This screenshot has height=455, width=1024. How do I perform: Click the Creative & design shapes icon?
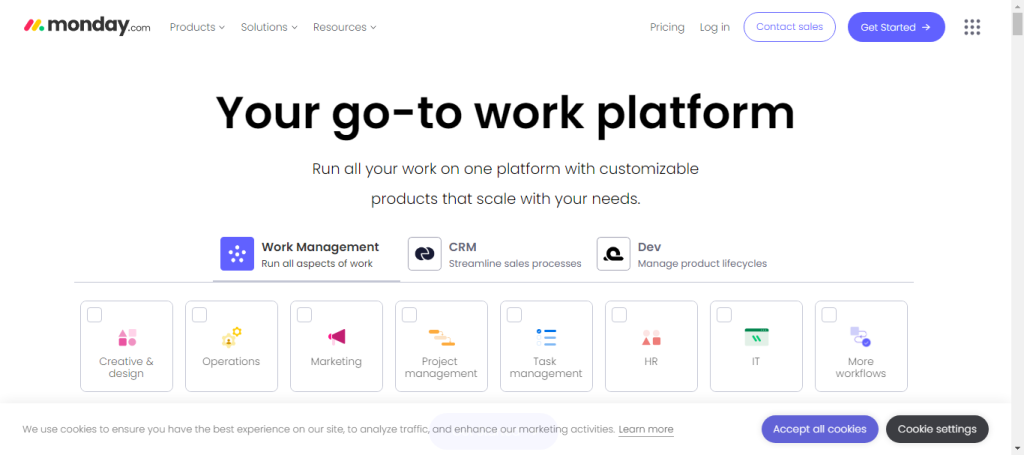(x=127, y=337)
